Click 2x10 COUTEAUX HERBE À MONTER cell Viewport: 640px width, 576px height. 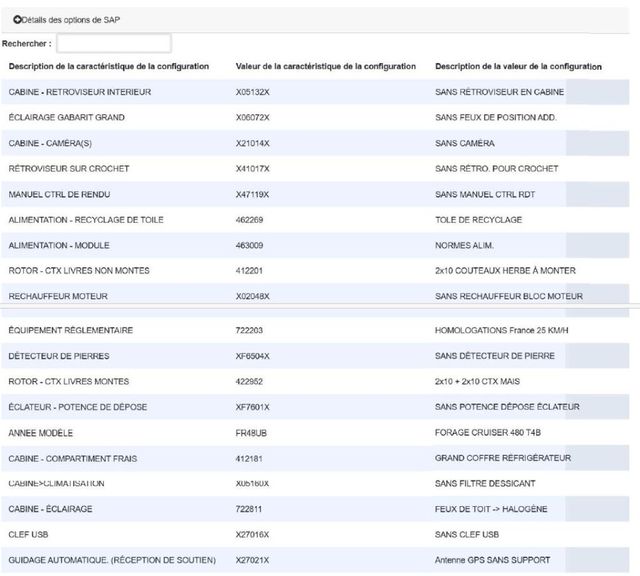[505, 271]
